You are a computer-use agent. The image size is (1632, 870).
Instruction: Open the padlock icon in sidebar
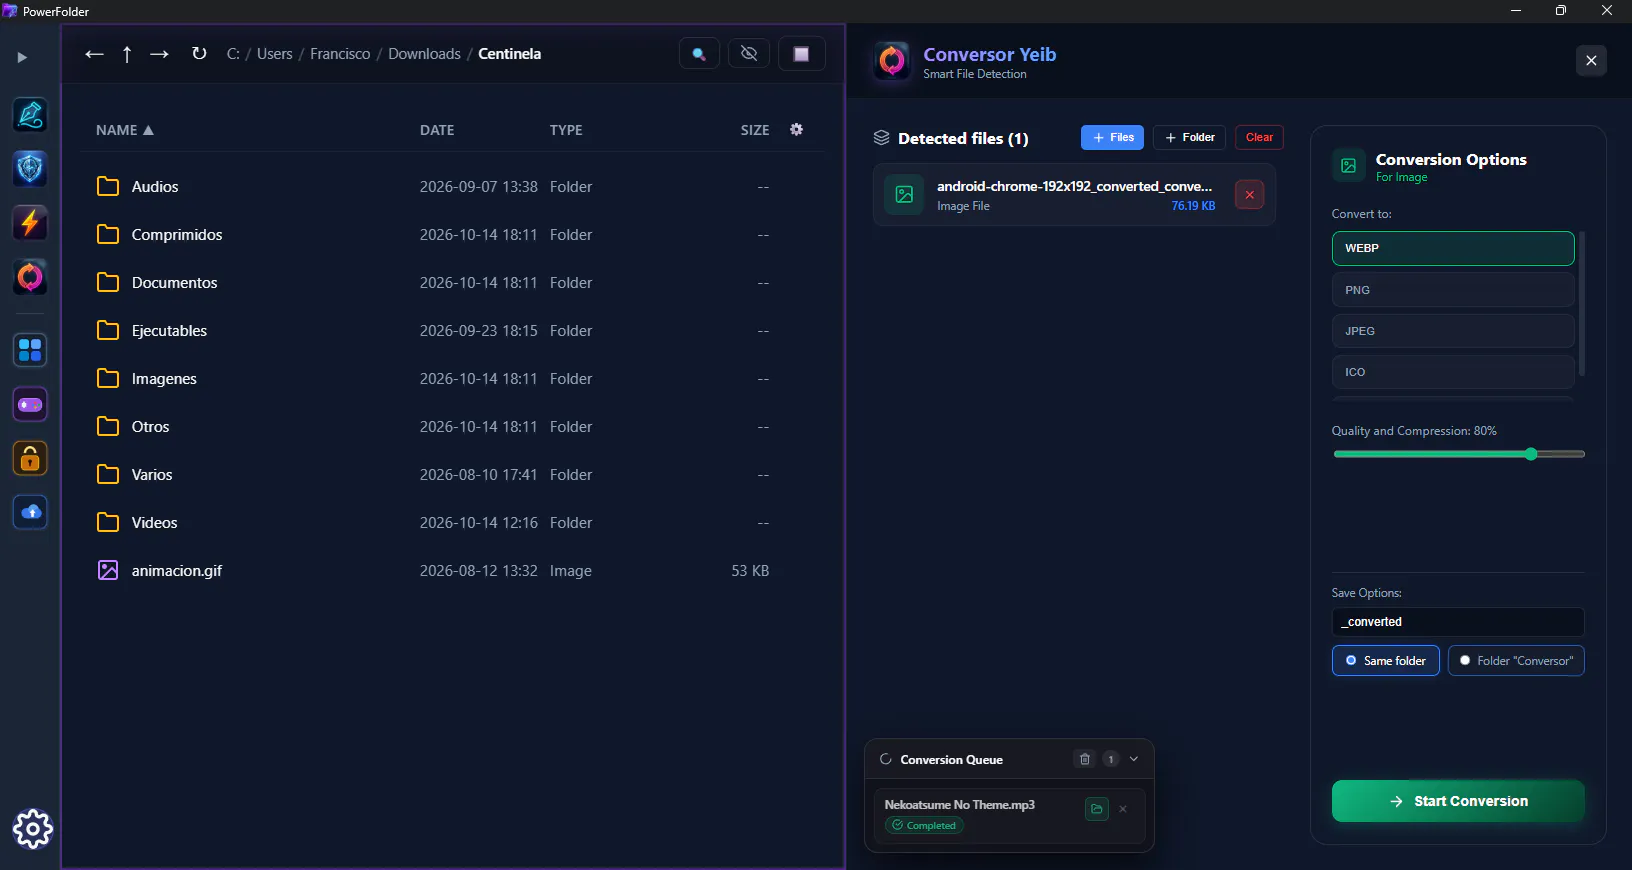click(30, 459)
